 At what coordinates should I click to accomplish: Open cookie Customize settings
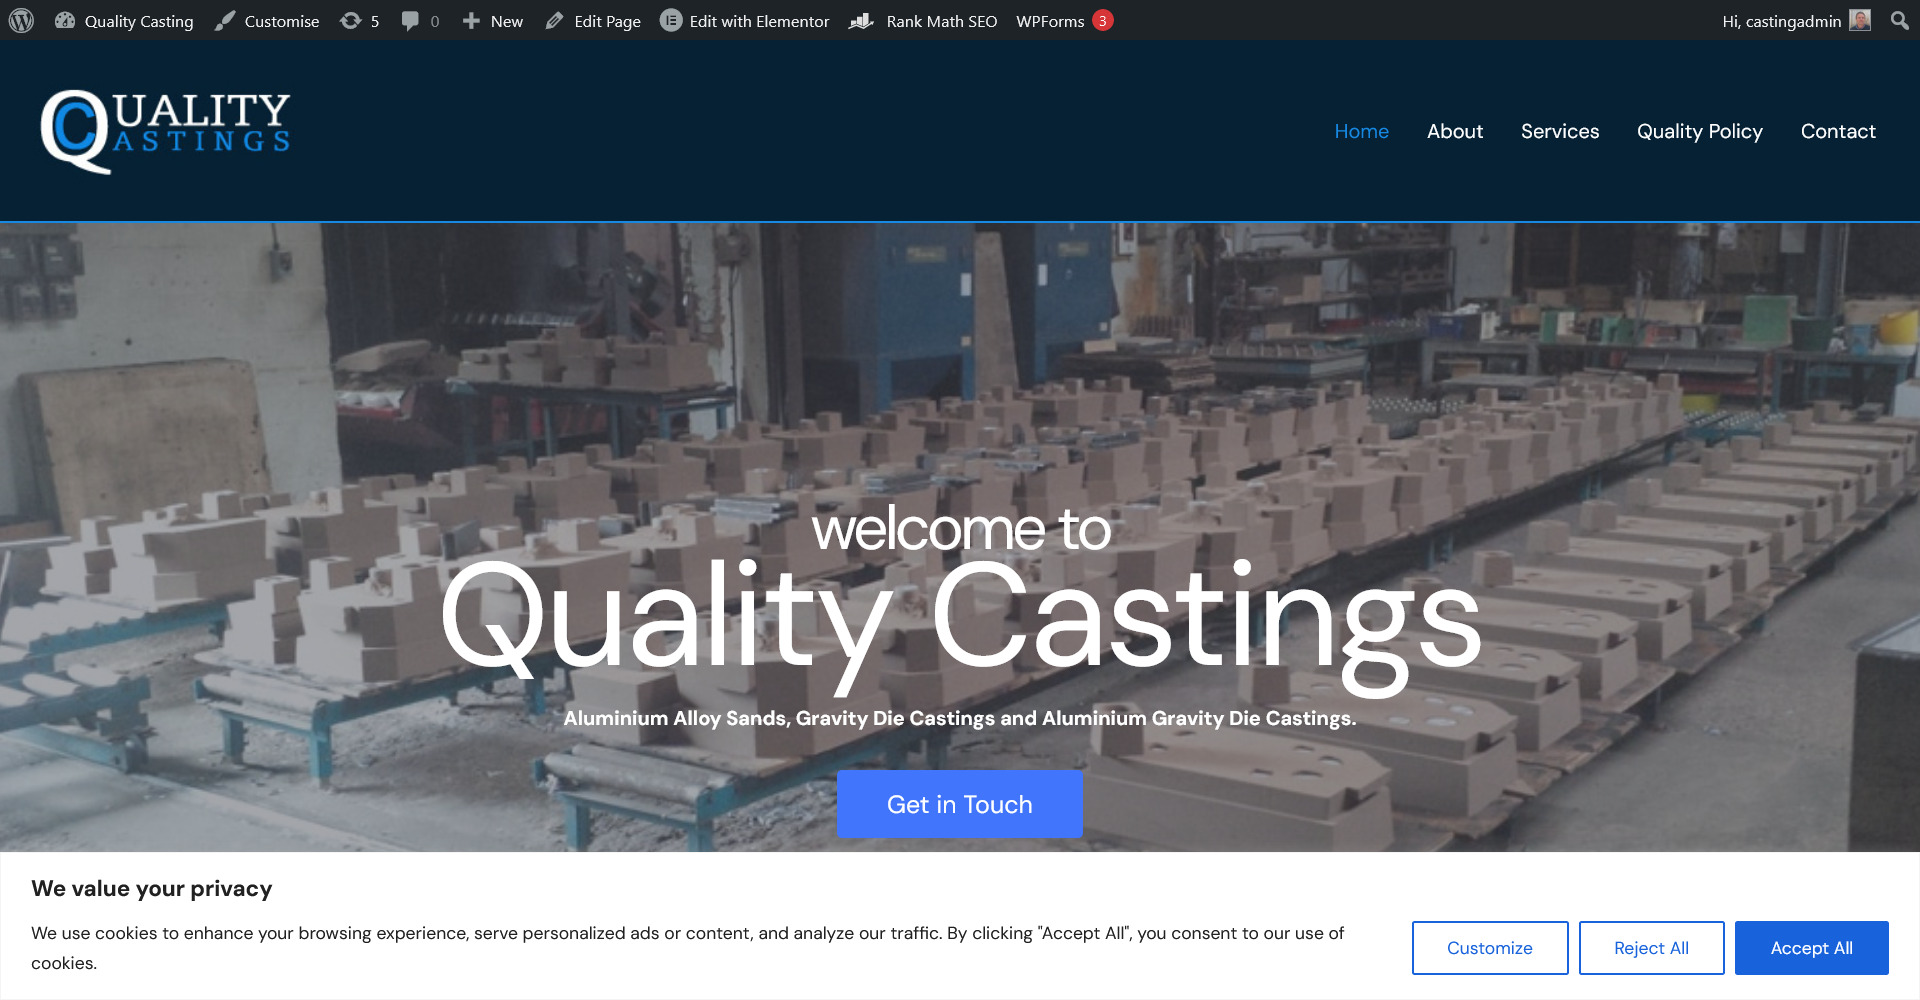click(x=1489, y=947)
